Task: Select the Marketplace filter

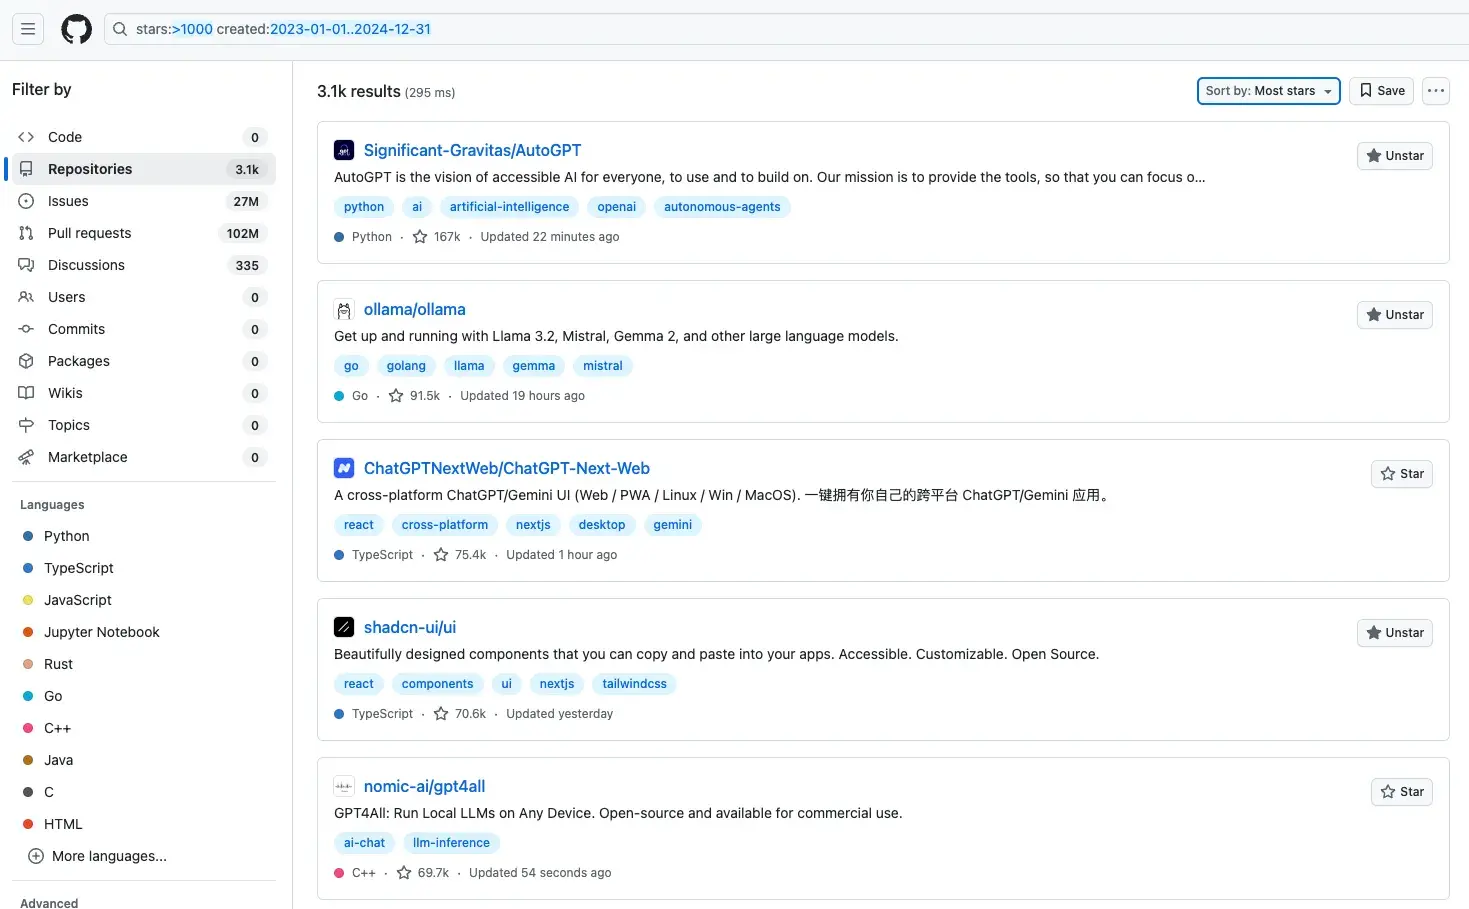Action: (x=142, y=457)
